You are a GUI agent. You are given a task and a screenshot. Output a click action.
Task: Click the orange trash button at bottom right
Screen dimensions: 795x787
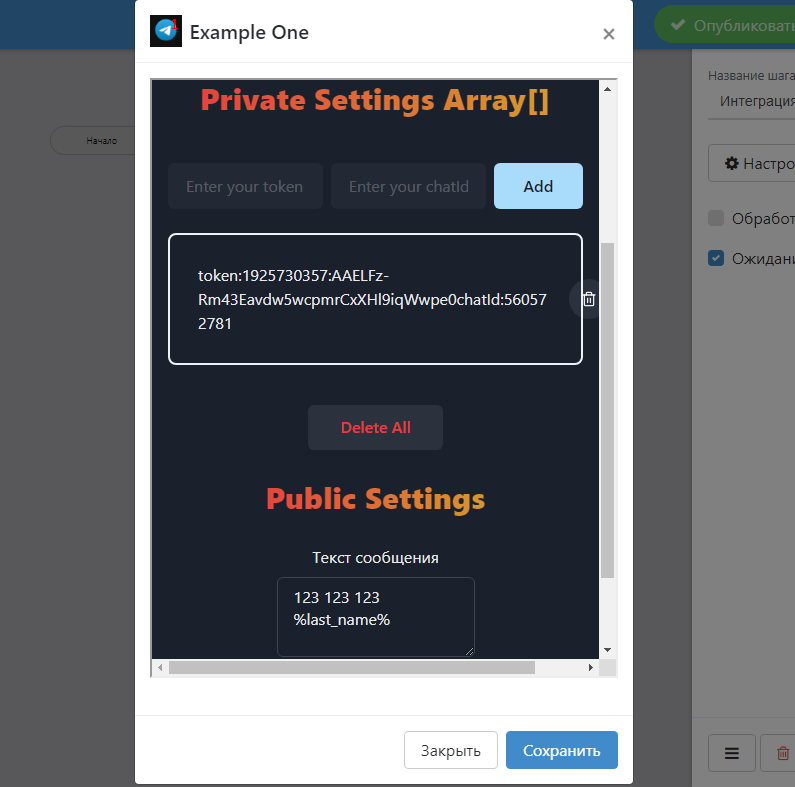click(781, 753)
